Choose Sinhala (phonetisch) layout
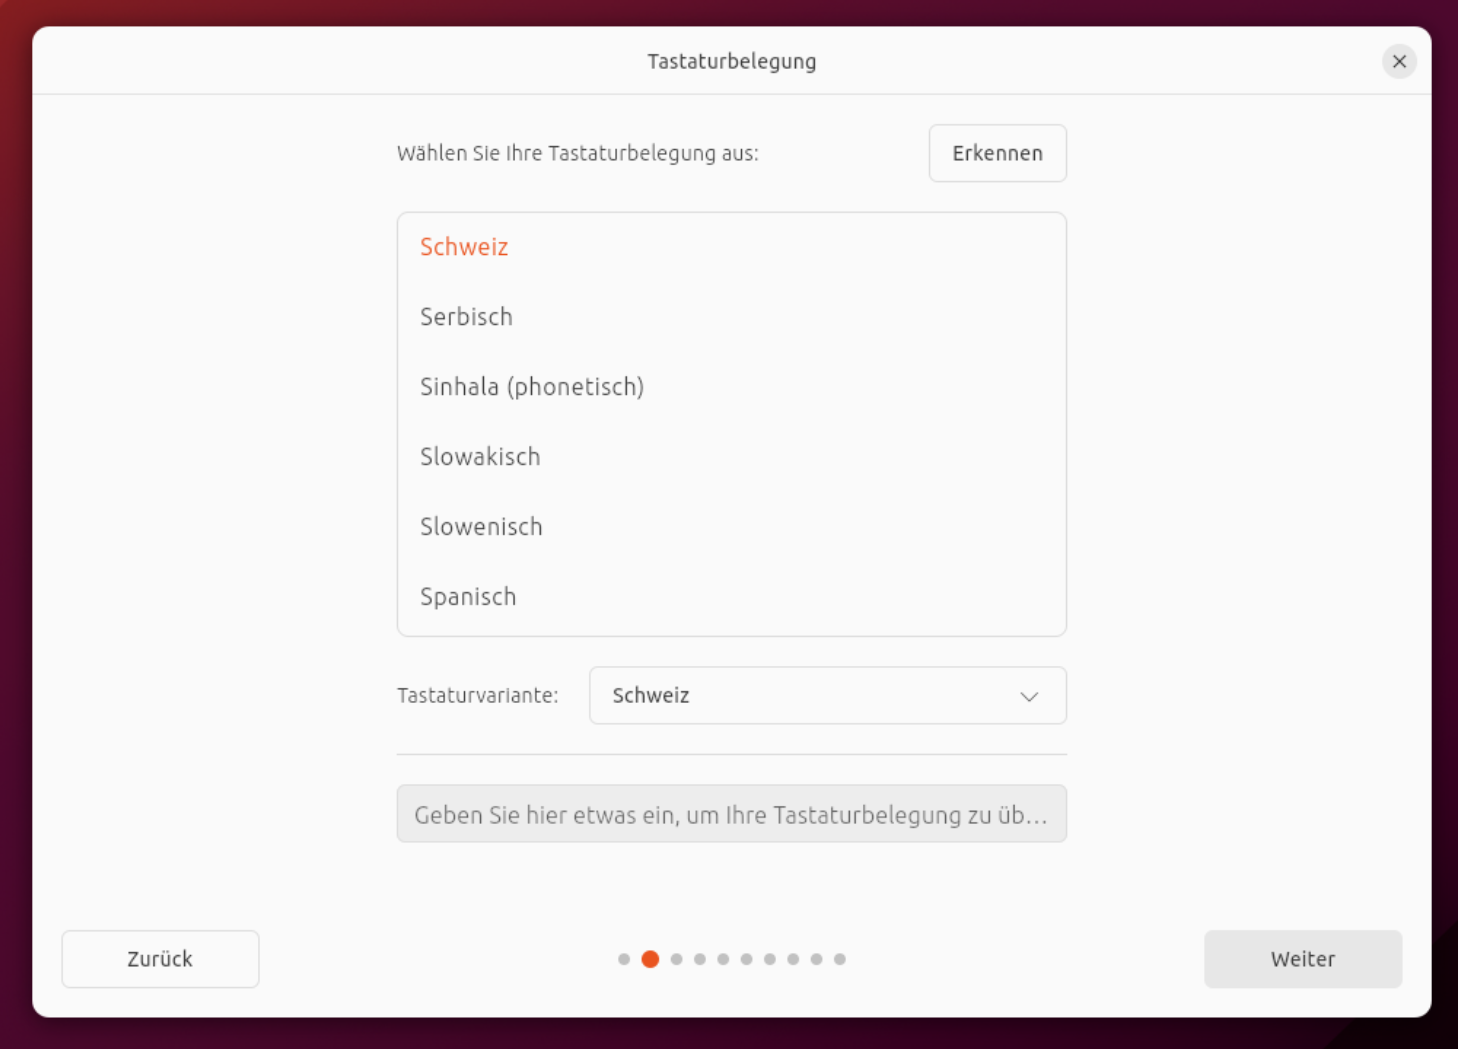The image size is (1458, 1049). 531,387
